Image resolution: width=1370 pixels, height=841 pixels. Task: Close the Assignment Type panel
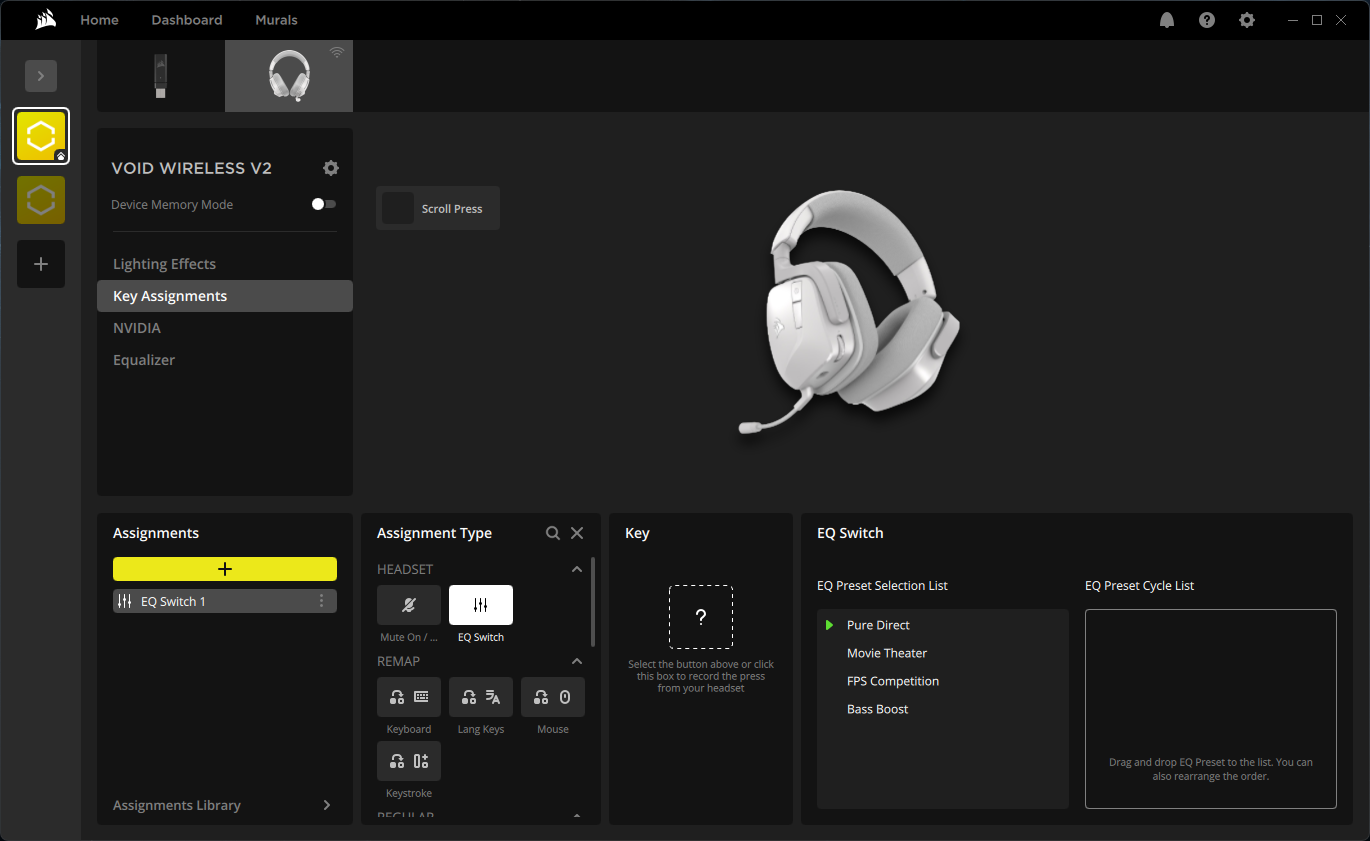tap(577, 533)
